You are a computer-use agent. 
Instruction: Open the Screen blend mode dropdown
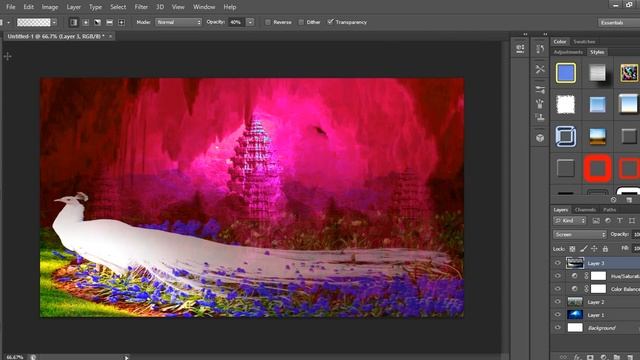pos(580,235)
